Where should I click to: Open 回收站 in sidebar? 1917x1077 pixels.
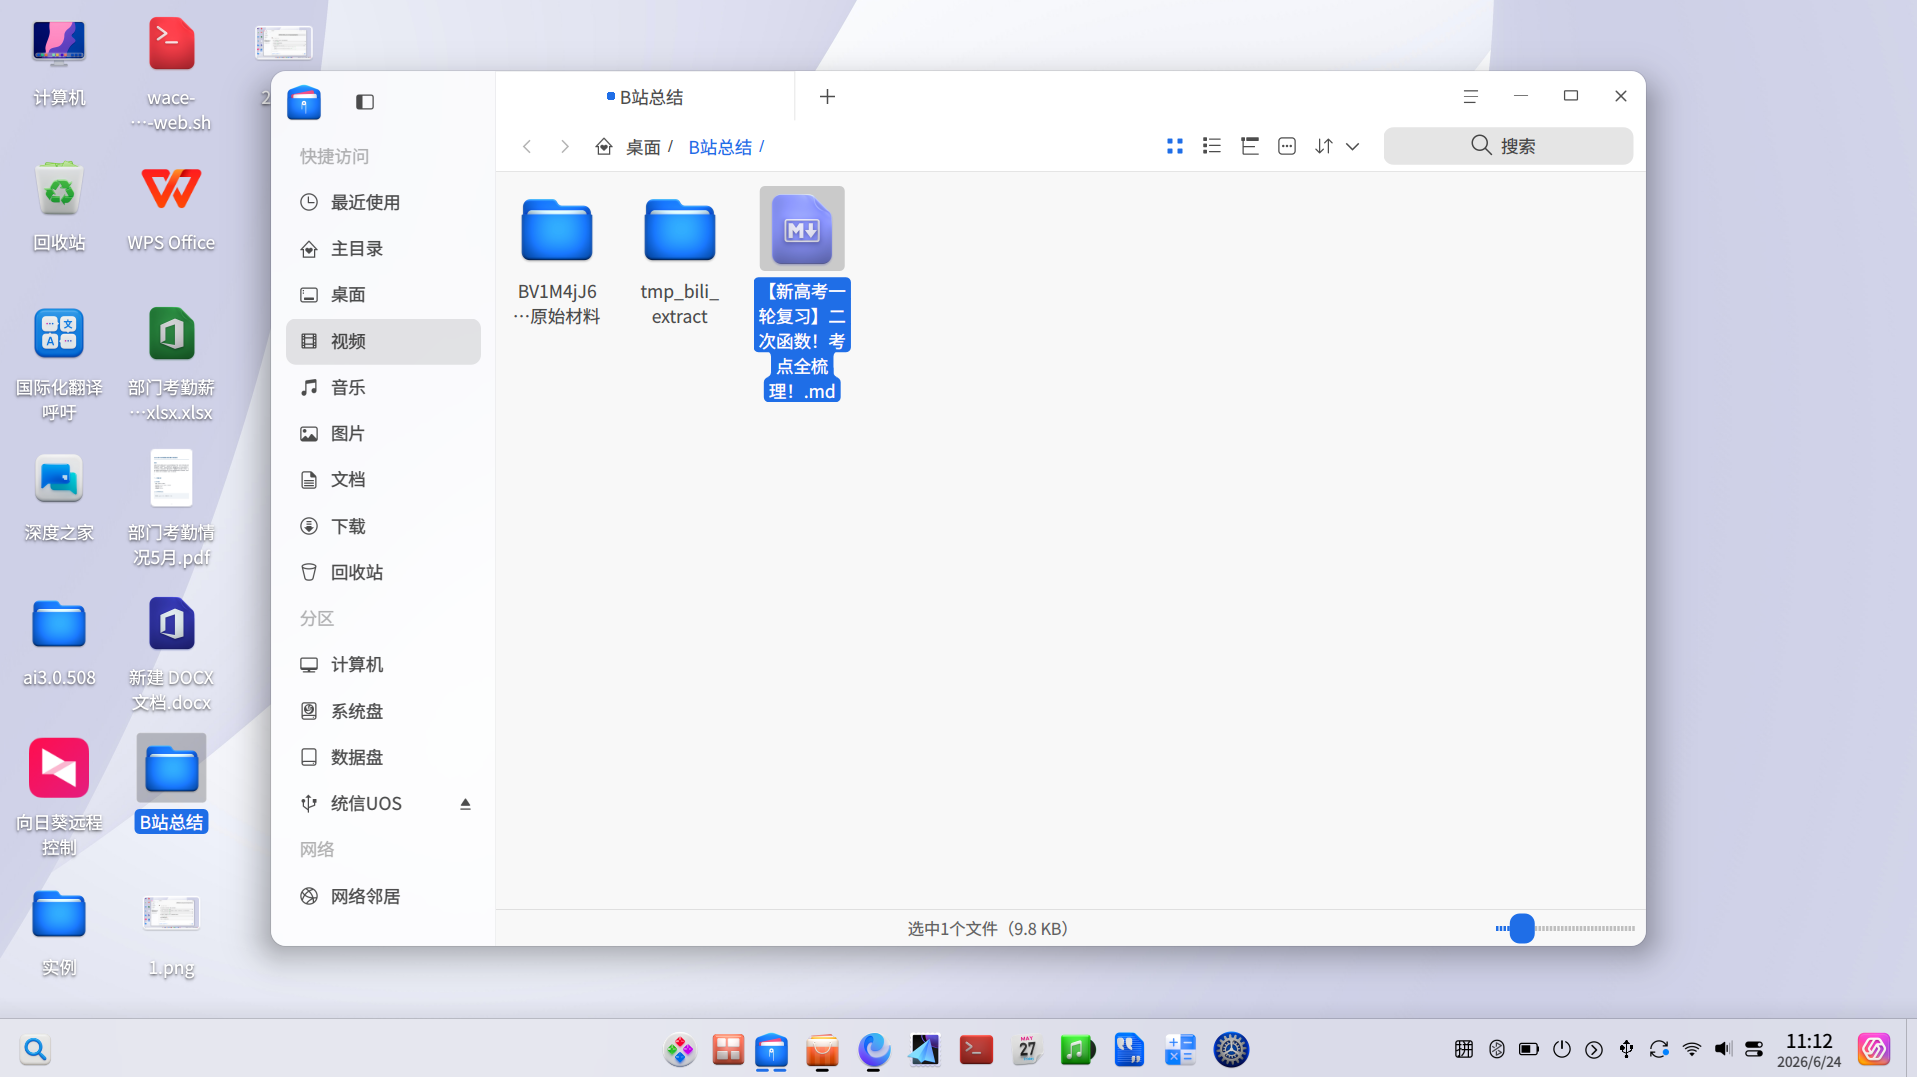(383, 573)
